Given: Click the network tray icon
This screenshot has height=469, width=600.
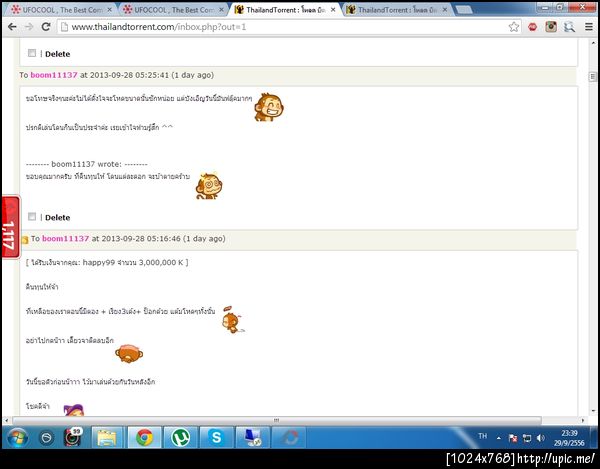Looking at the screenshot, I should point(527,438).
